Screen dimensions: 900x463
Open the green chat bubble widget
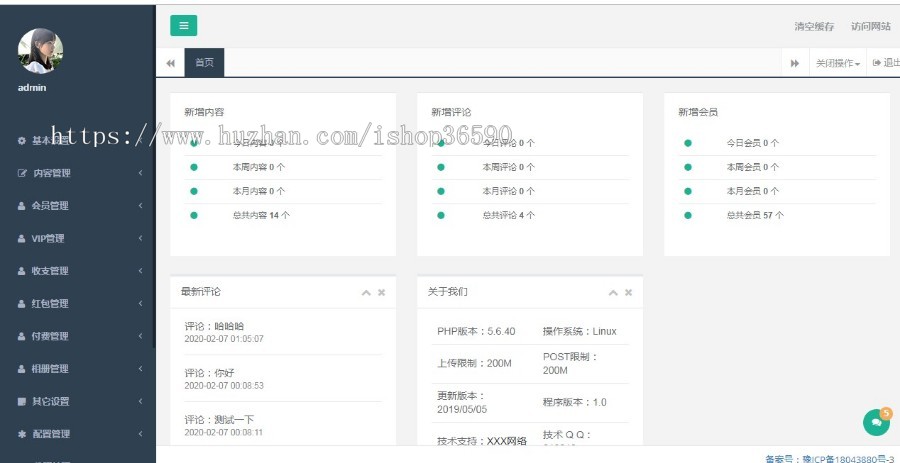click(x=876, y=422)
